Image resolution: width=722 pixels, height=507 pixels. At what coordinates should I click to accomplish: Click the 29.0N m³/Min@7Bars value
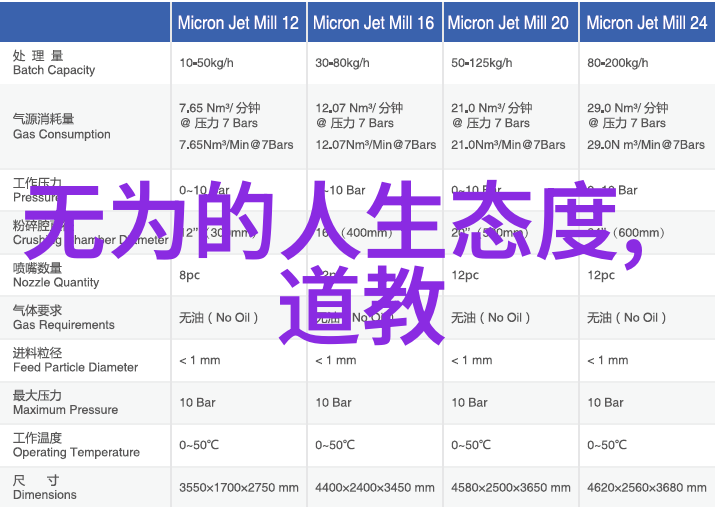click(x=646, y=145)
